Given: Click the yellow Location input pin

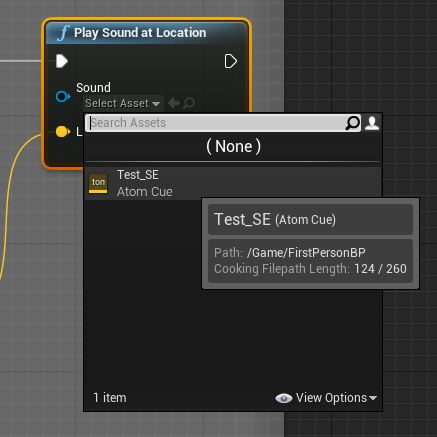Looking at the screenshot, I should click(x=63, y=132).
